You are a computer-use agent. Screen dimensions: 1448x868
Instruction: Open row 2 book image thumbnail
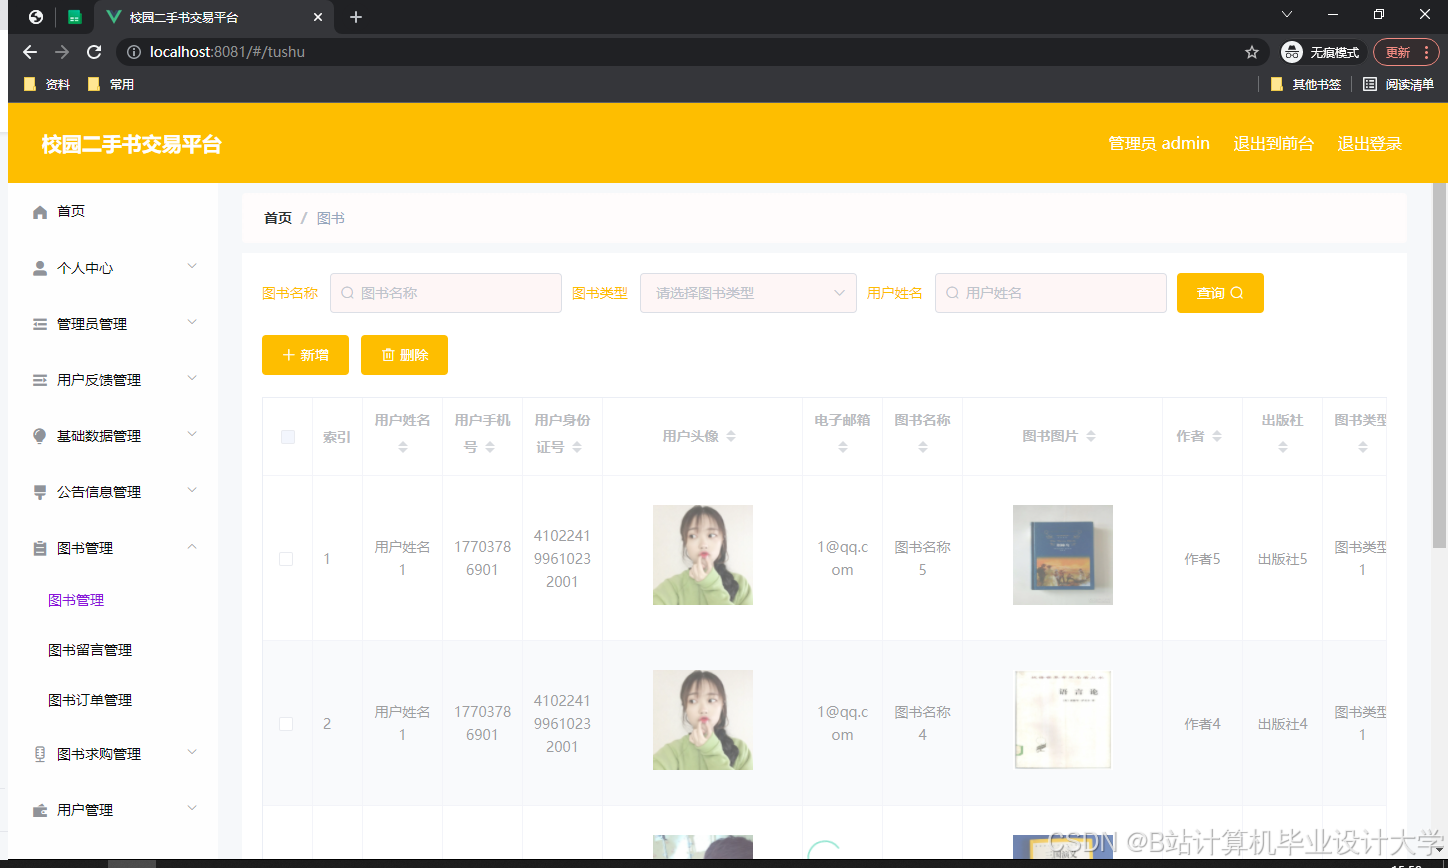tap(1063, 720)
